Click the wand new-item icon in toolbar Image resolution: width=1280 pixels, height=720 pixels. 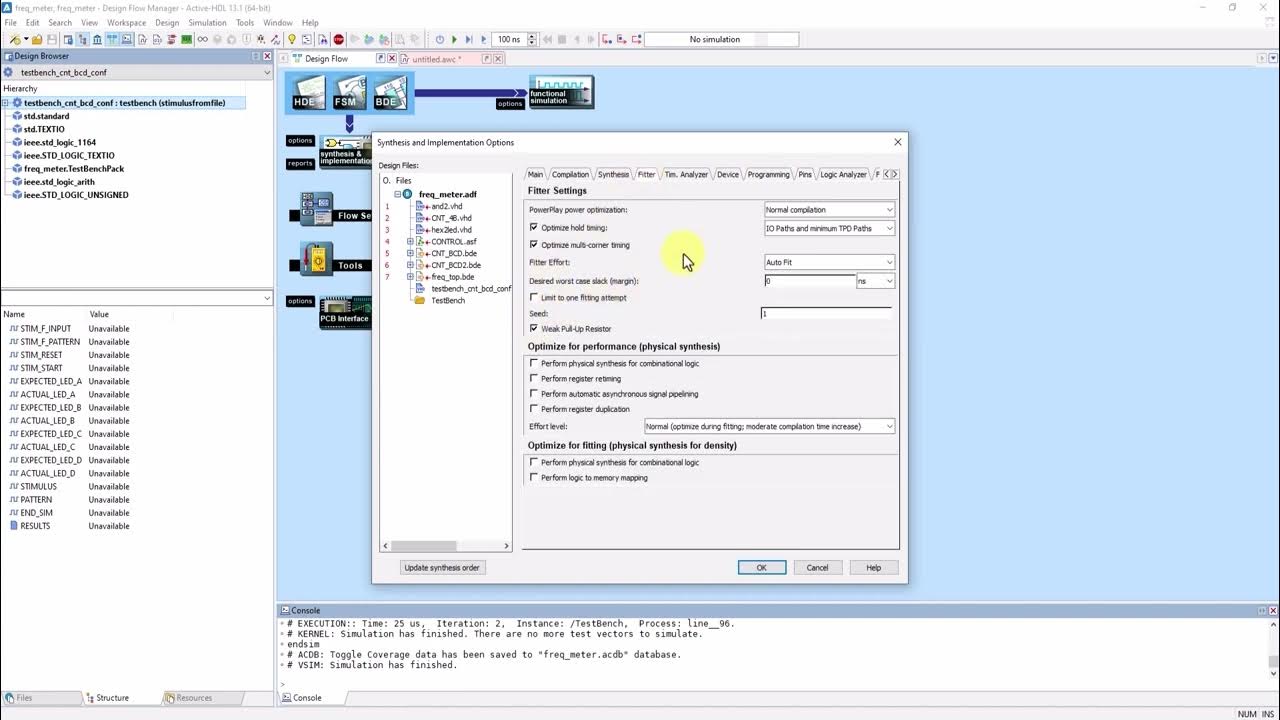click(14, 40)
